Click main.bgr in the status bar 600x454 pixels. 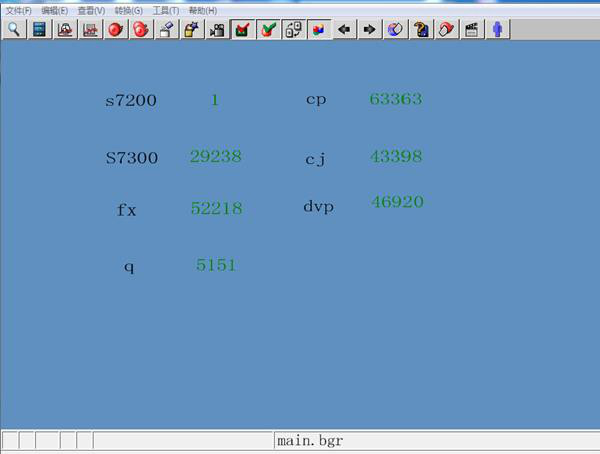pyautogui.click(x=310, y=441)
